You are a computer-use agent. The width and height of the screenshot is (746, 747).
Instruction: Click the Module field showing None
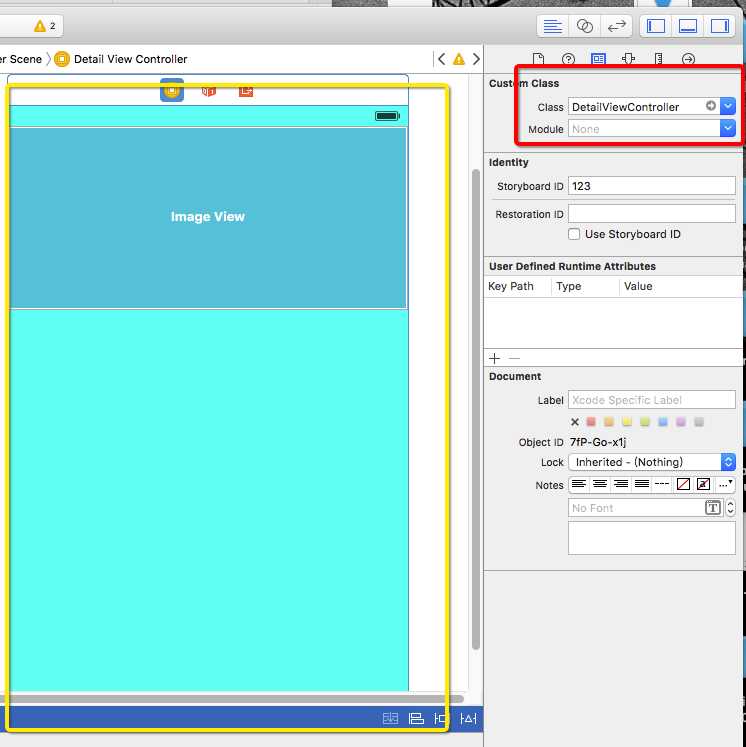coord(644,129)
